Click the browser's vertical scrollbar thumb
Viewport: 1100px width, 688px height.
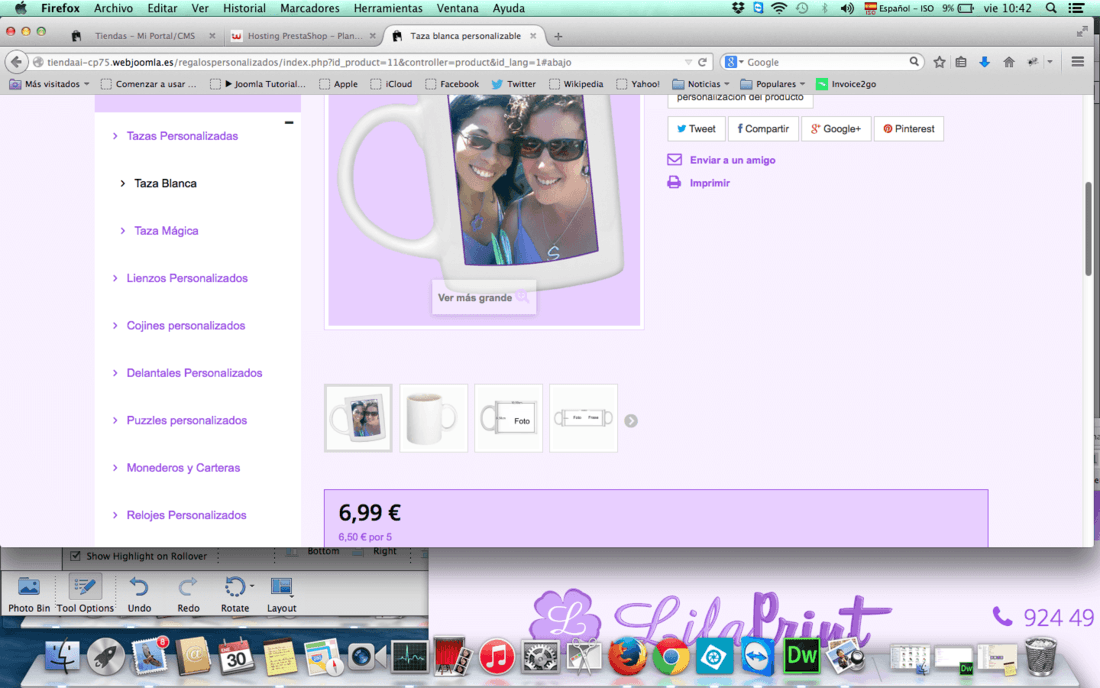click(1088, 229)
